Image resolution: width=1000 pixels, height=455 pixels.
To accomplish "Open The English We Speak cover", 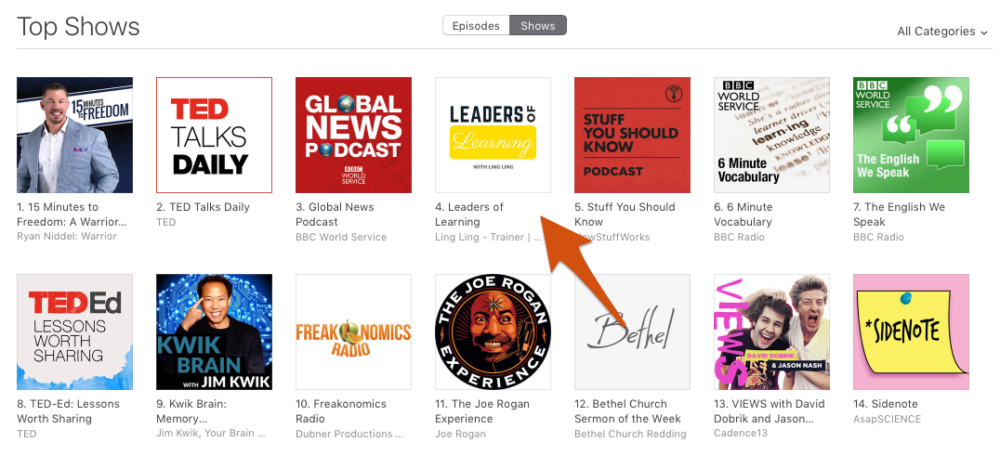I will point(911,135).
